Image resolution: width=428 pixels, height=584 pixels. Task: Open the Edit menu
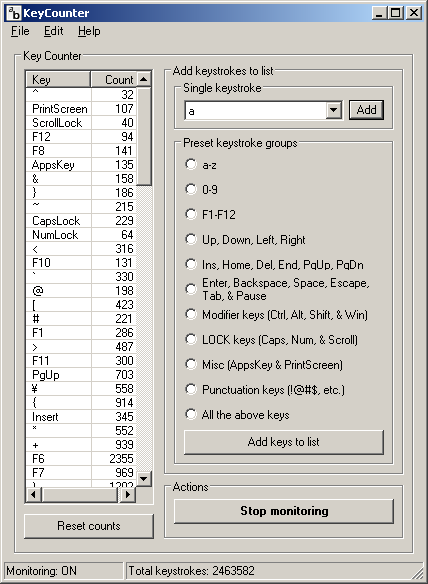(54, 31)
